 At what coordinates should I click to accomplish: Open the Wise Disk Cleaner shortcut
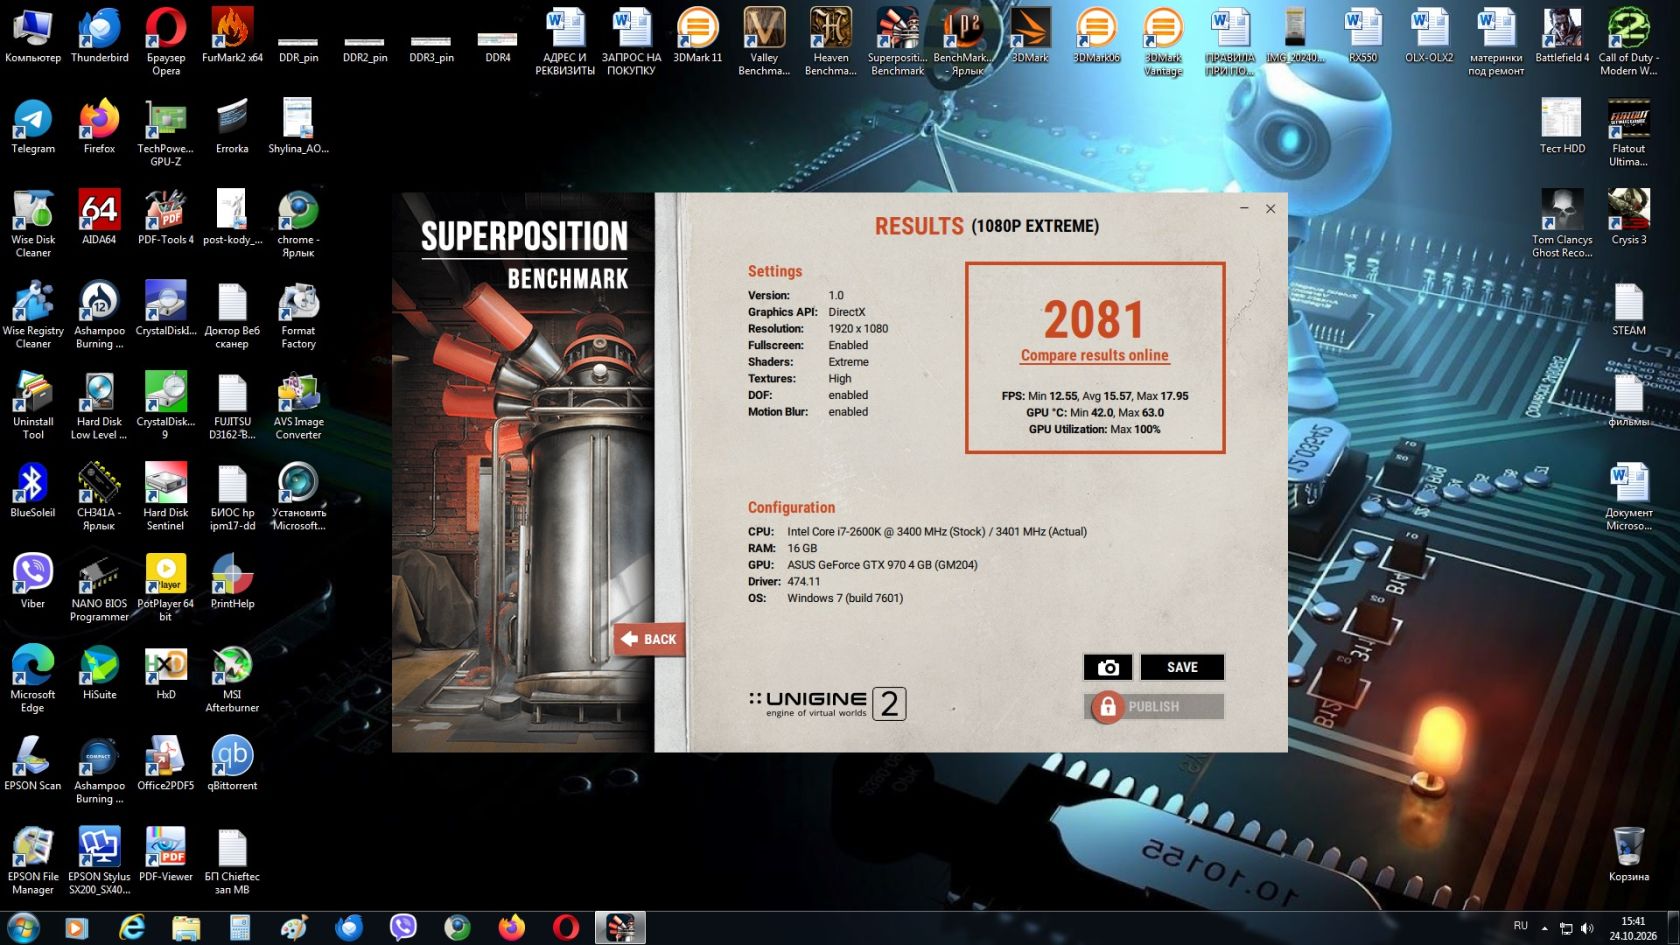point(33,224)
